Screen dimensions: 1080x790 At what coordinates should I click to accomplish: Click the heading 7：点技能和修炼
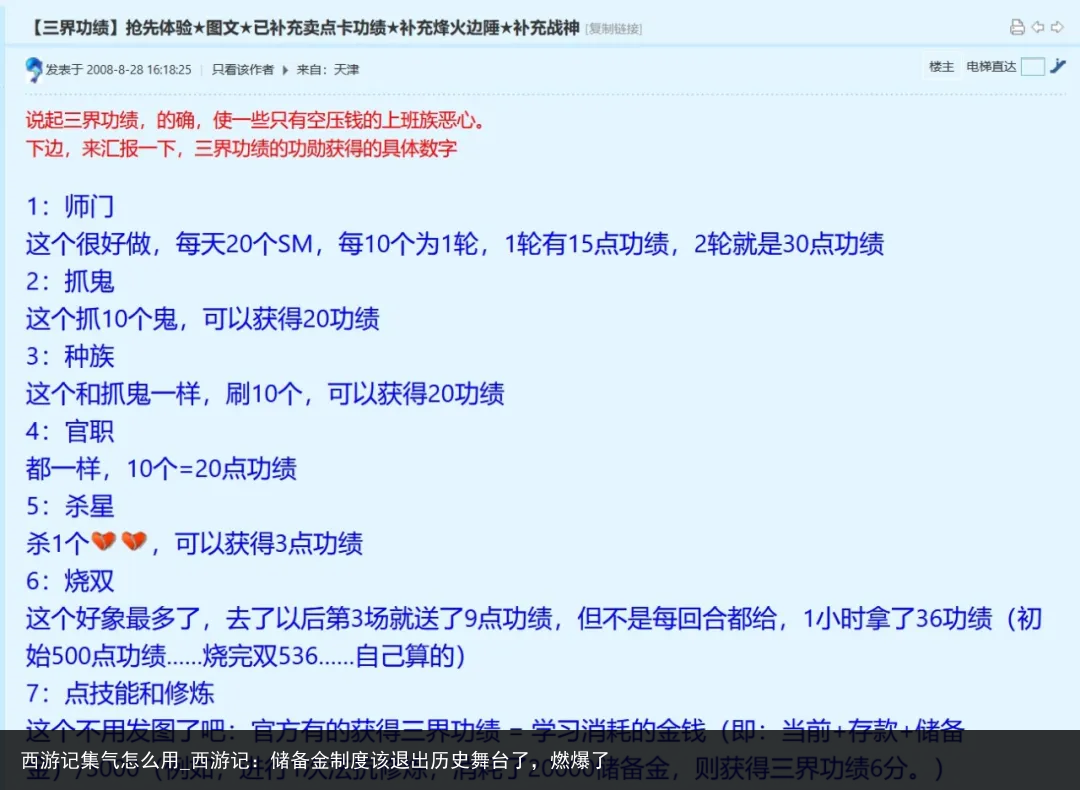pyautogui.click(x=120, y=693)
